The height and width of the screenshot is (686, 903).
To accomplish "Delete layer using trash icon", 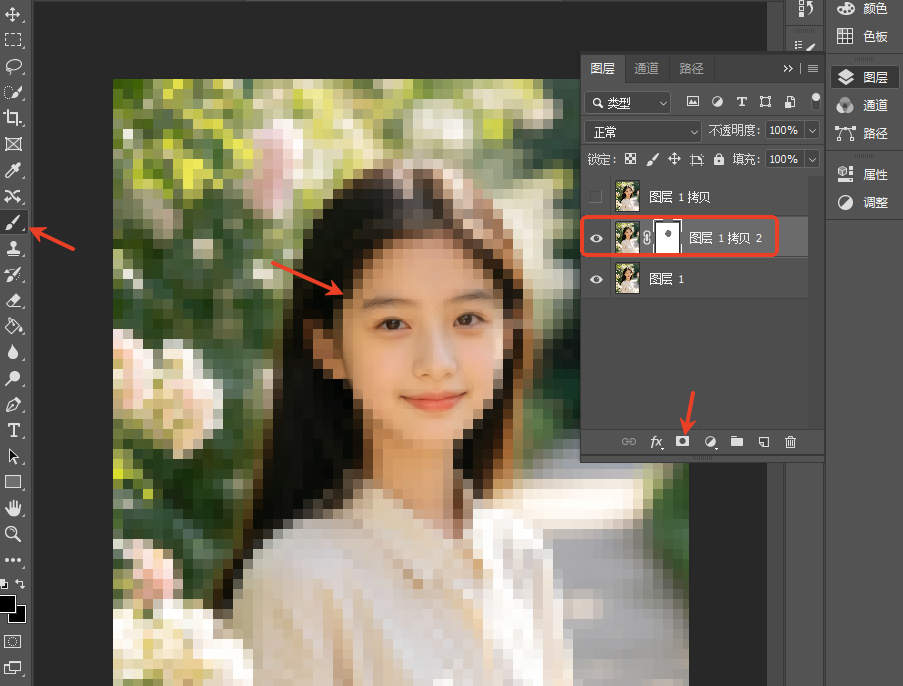I will click(x=790, y=442).
